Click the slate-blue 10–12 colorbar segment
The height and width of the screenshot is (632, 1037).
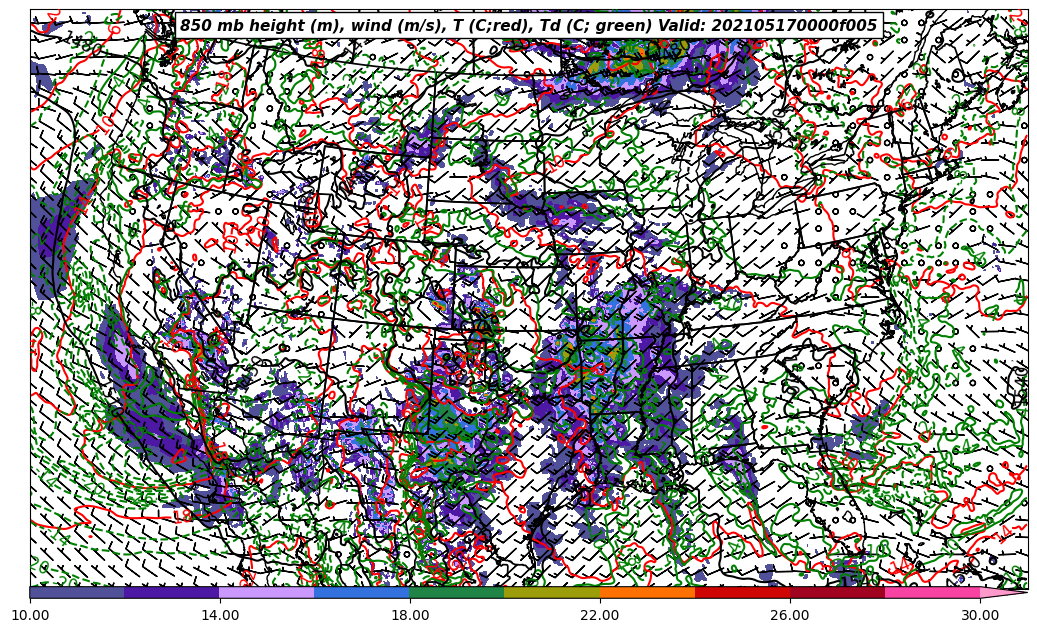(x=77, y=592)
